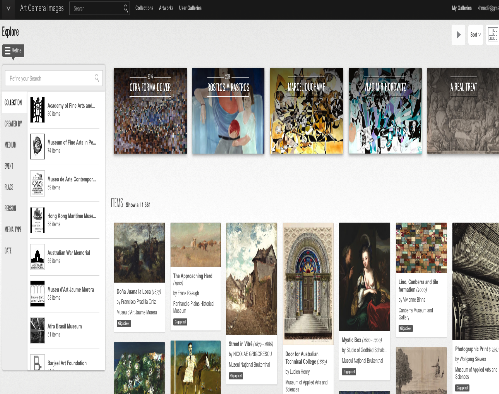Open the horse and rider painting thumbnail

[x=196, y=367]
